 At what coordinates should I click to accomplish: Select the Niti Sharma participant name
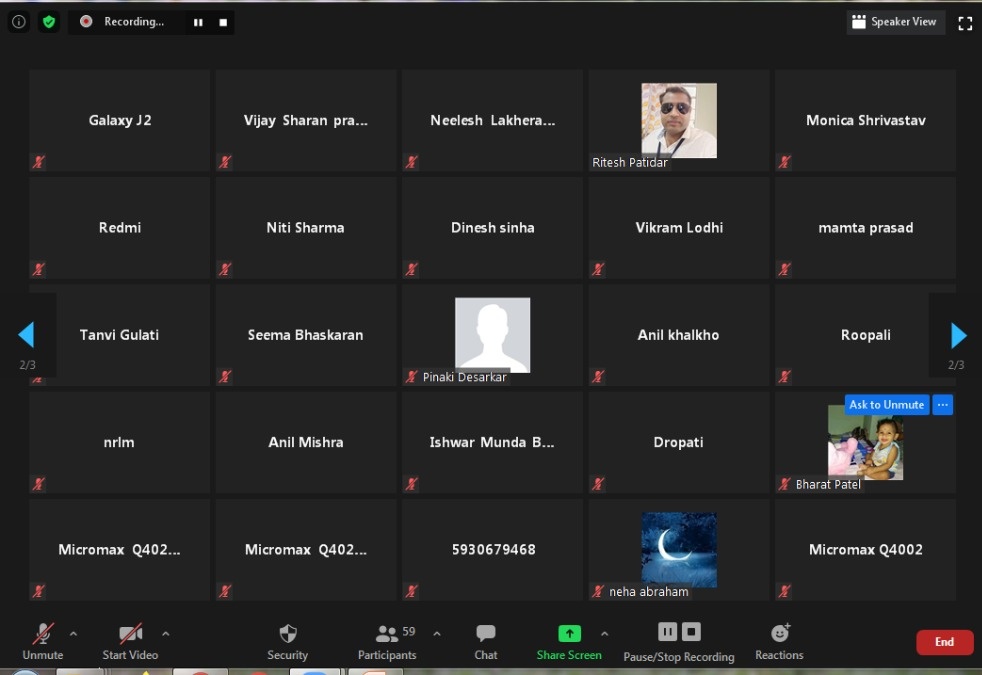click(306, 227)
